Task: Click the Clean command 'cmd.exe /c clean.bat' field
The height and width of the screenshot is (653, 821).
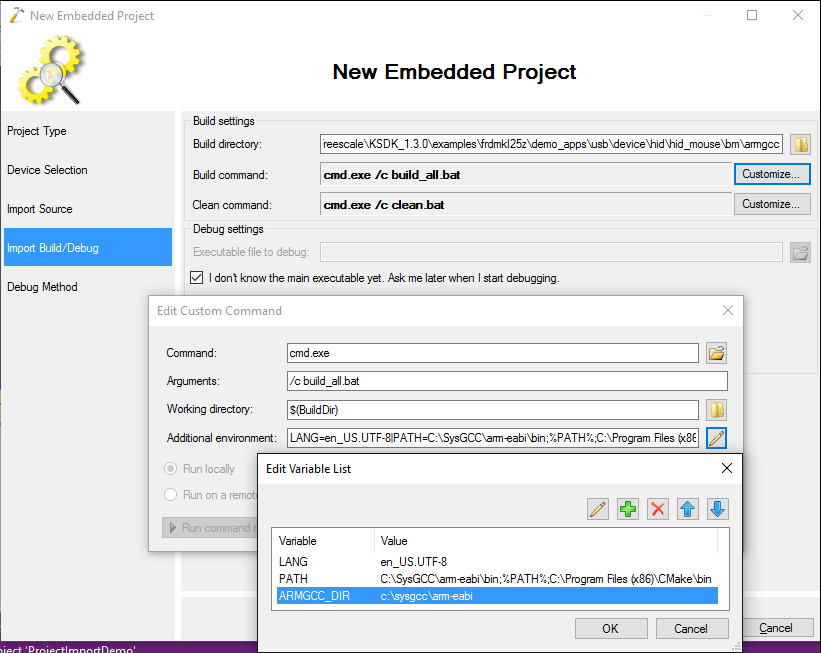Action: point(526,205)
